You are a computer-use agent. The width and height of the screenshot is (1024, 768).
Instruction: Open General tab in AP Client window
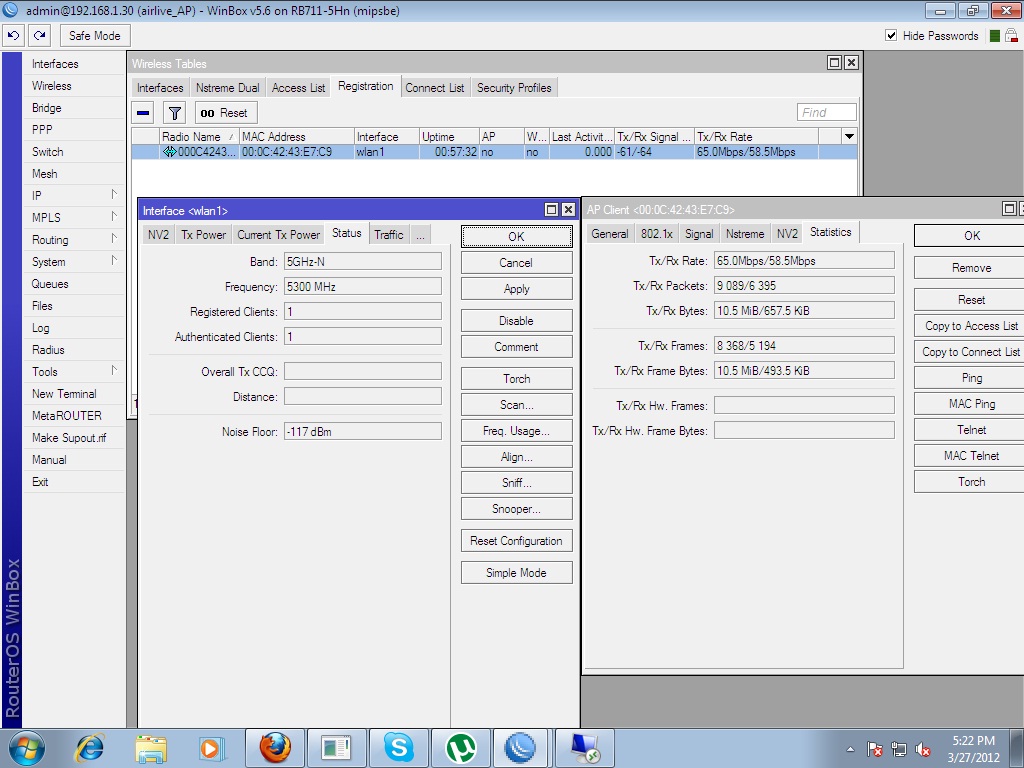pyautogui.click(x=609, y=234)
